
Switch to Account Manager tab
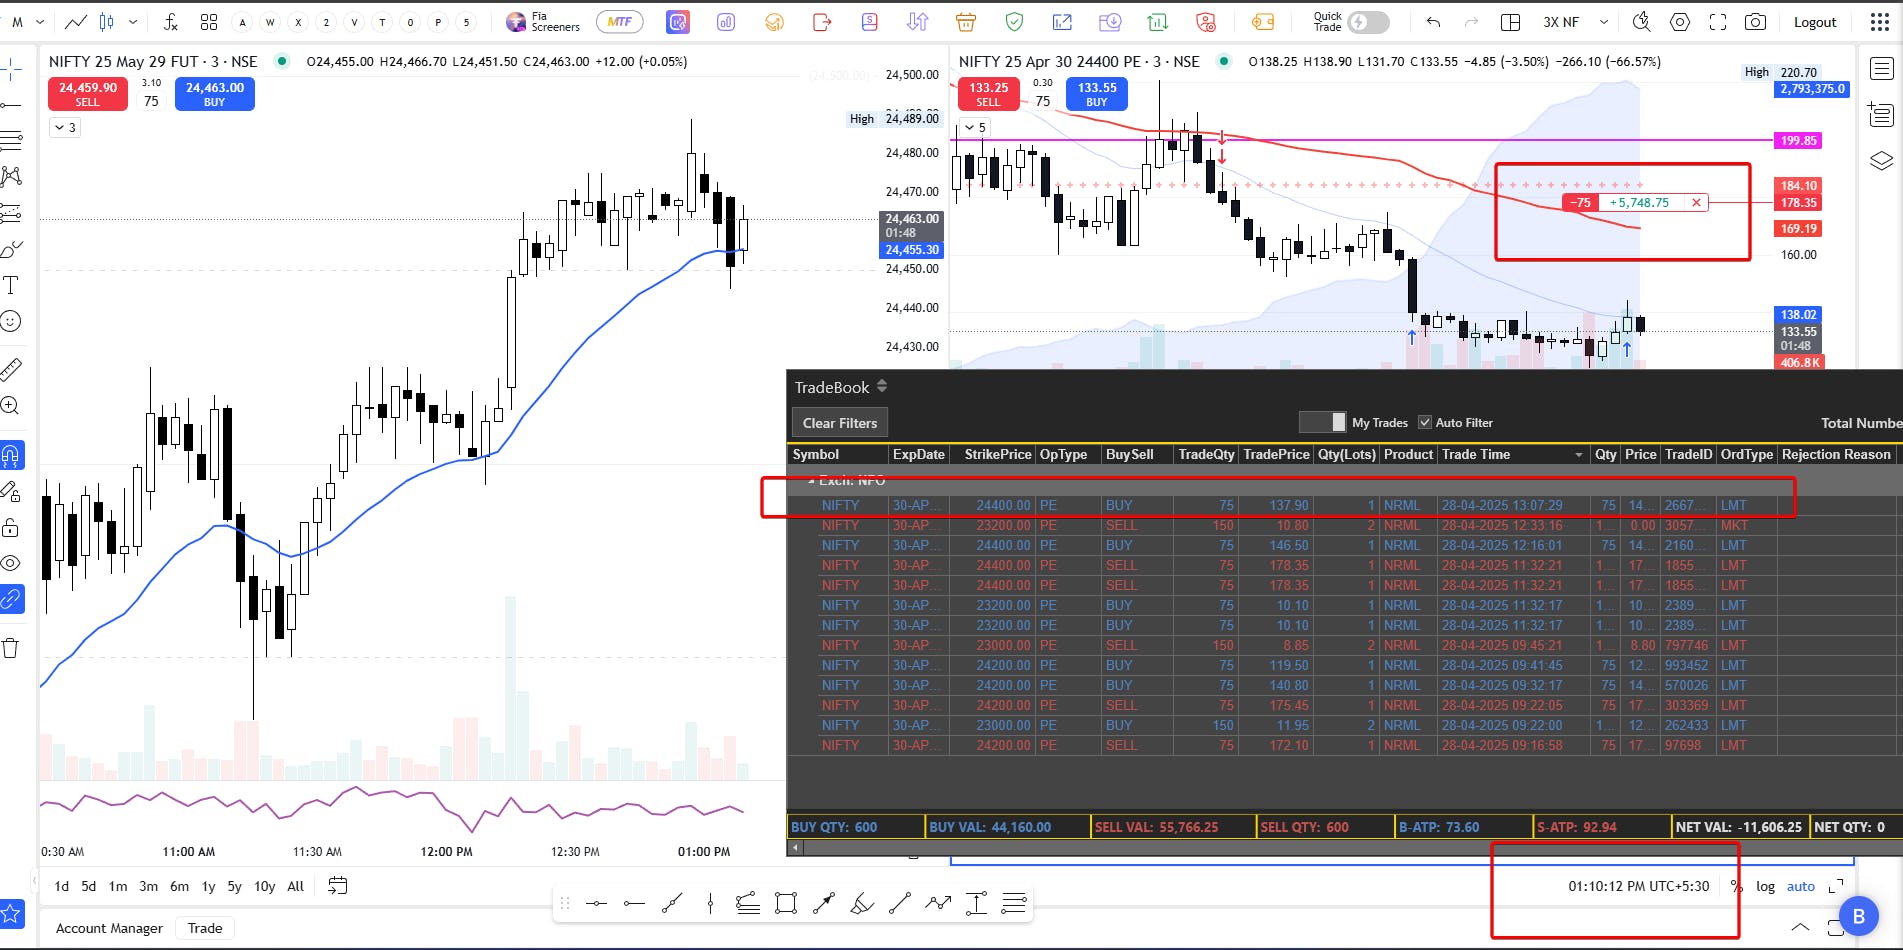click(109, 928)
